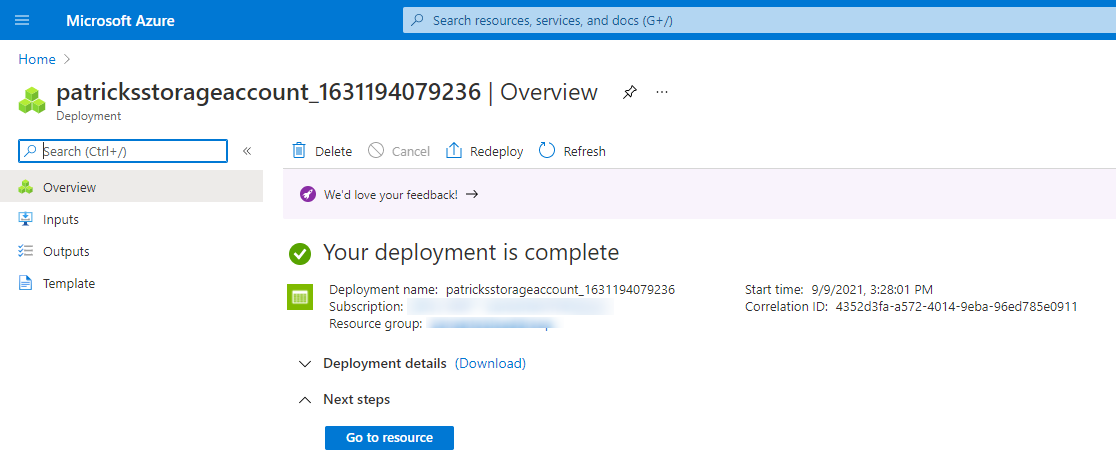This screenshot has width=1116, height=457.
Task: Click the circular Refresh arrow icon
Action: pos(547,151)
